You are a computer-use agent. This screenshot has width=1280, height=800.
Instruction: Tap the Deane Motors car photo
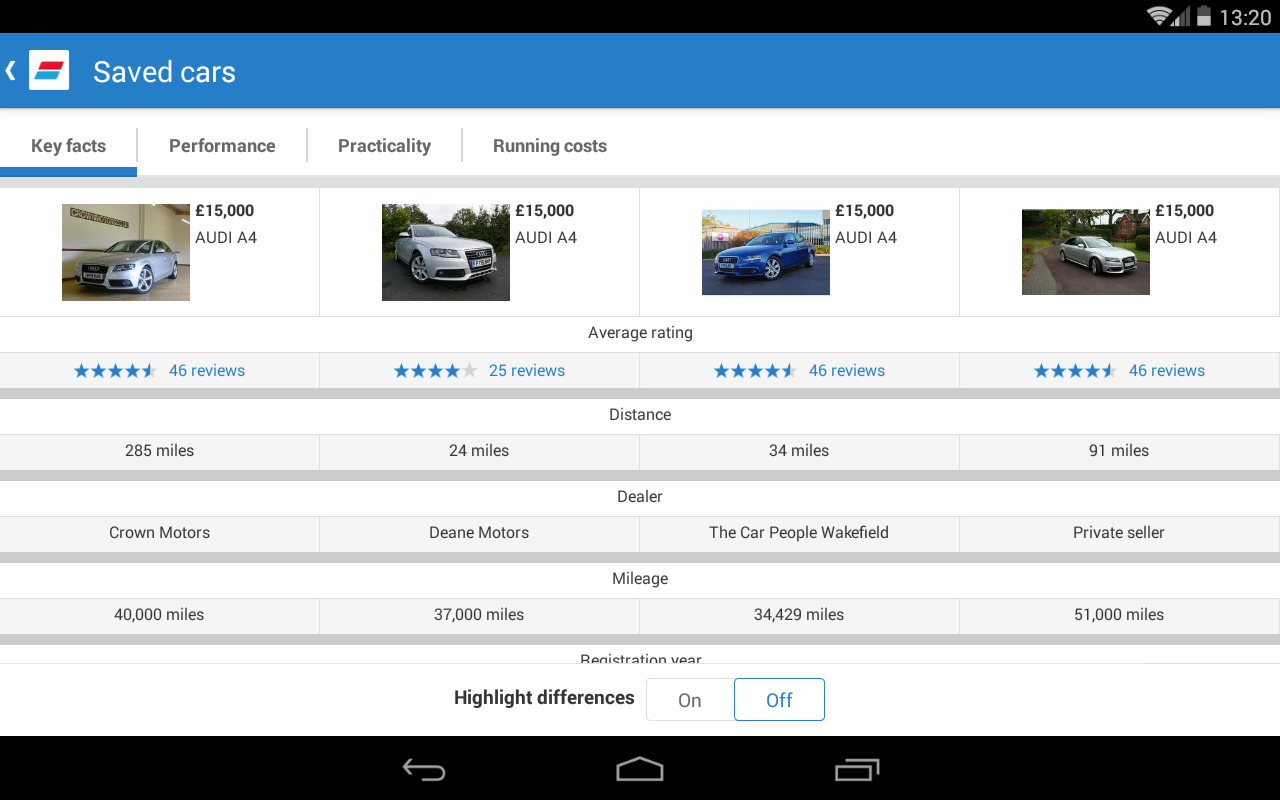(445, 252)
